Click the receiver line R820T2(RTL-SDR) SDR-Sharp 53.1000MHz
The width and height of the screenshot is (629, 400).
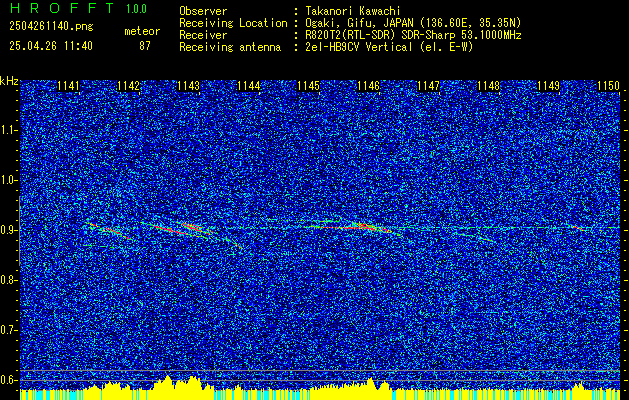(x=413, y=35)
